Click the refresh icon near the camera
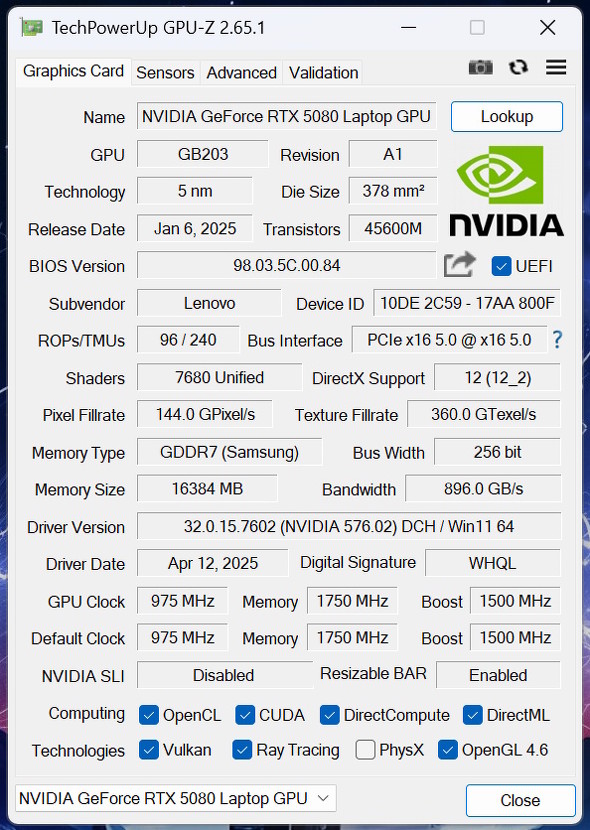Image resolution: width=590 pixels, height=830 pixels. pyautogui.click(x=518, y=67)
